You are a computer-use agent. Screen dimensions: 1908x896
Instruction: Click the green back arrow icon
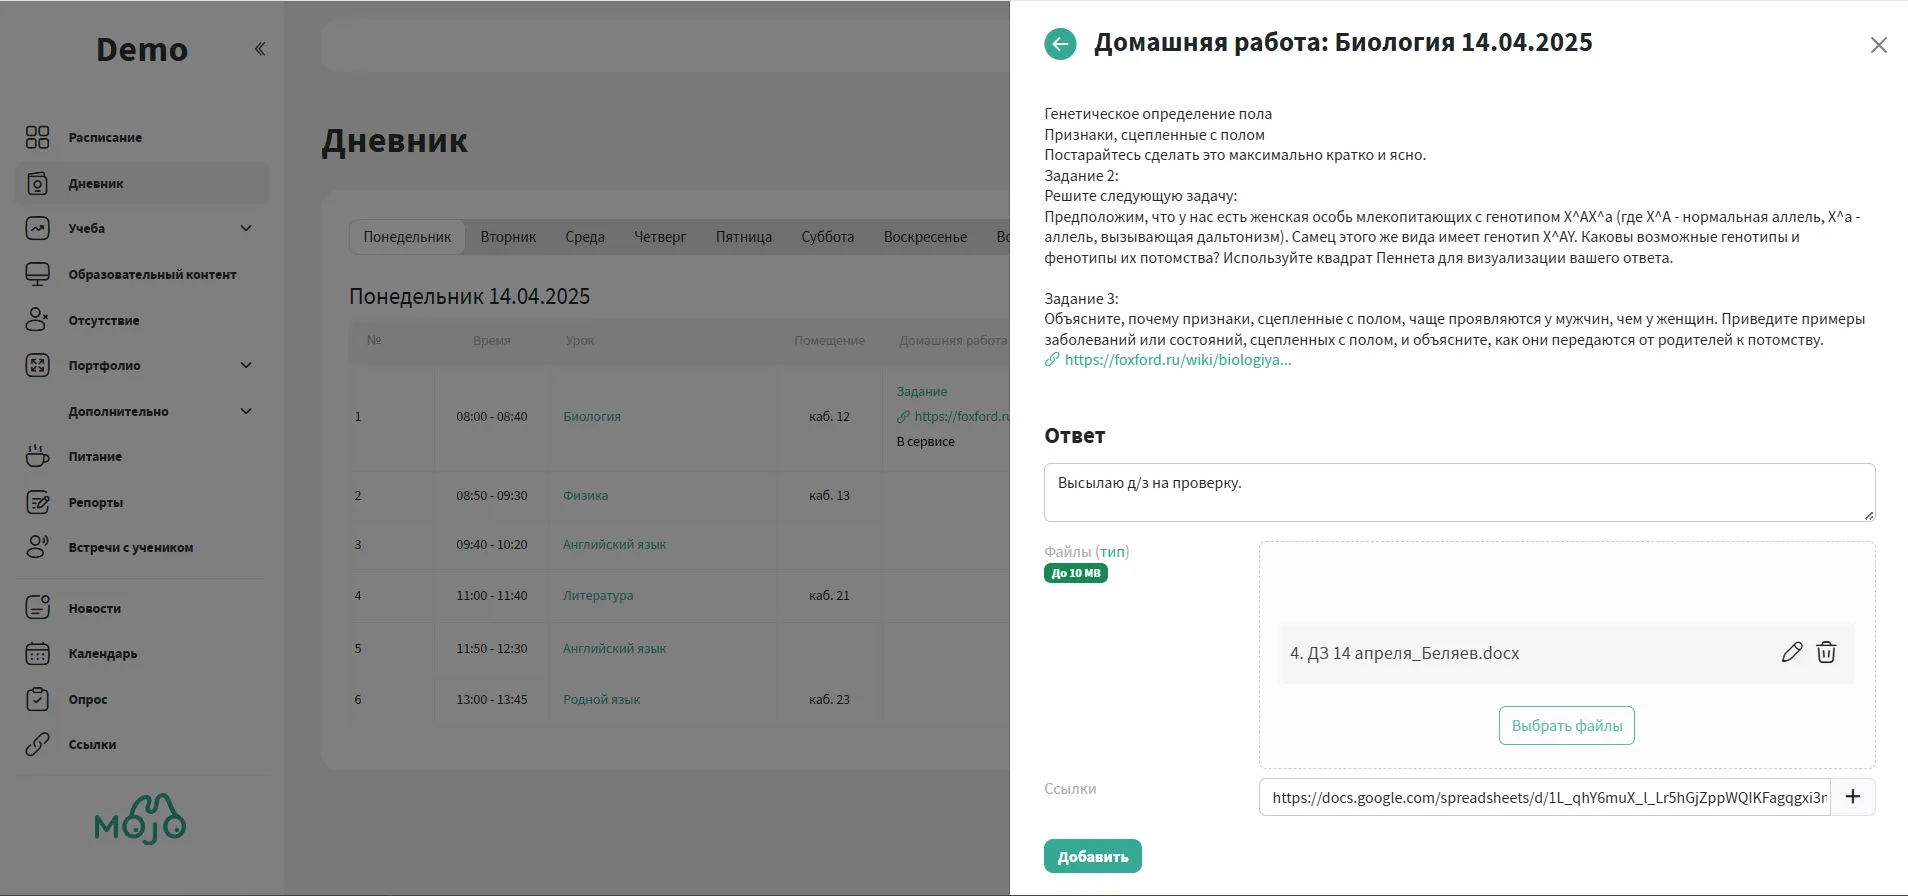1060,44
